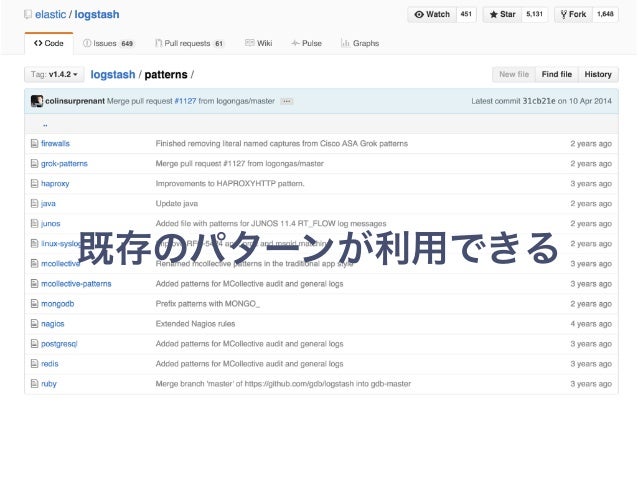Click the file icon next to grok-patterns

point(35,163)
